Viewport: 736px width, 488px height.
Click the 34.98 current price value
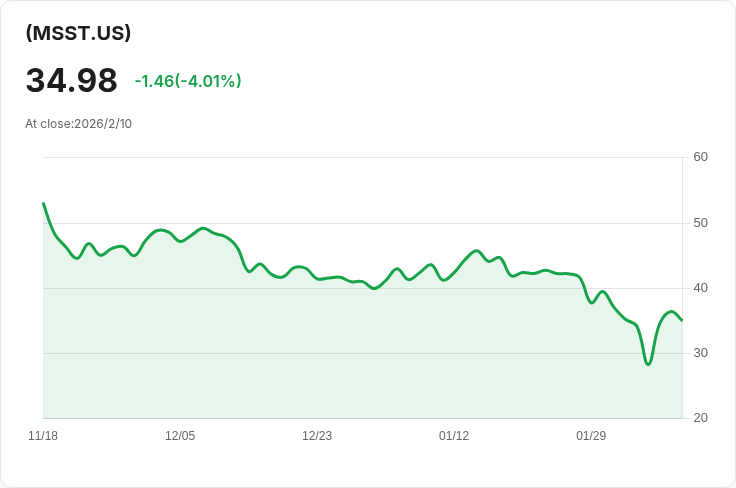71,81
